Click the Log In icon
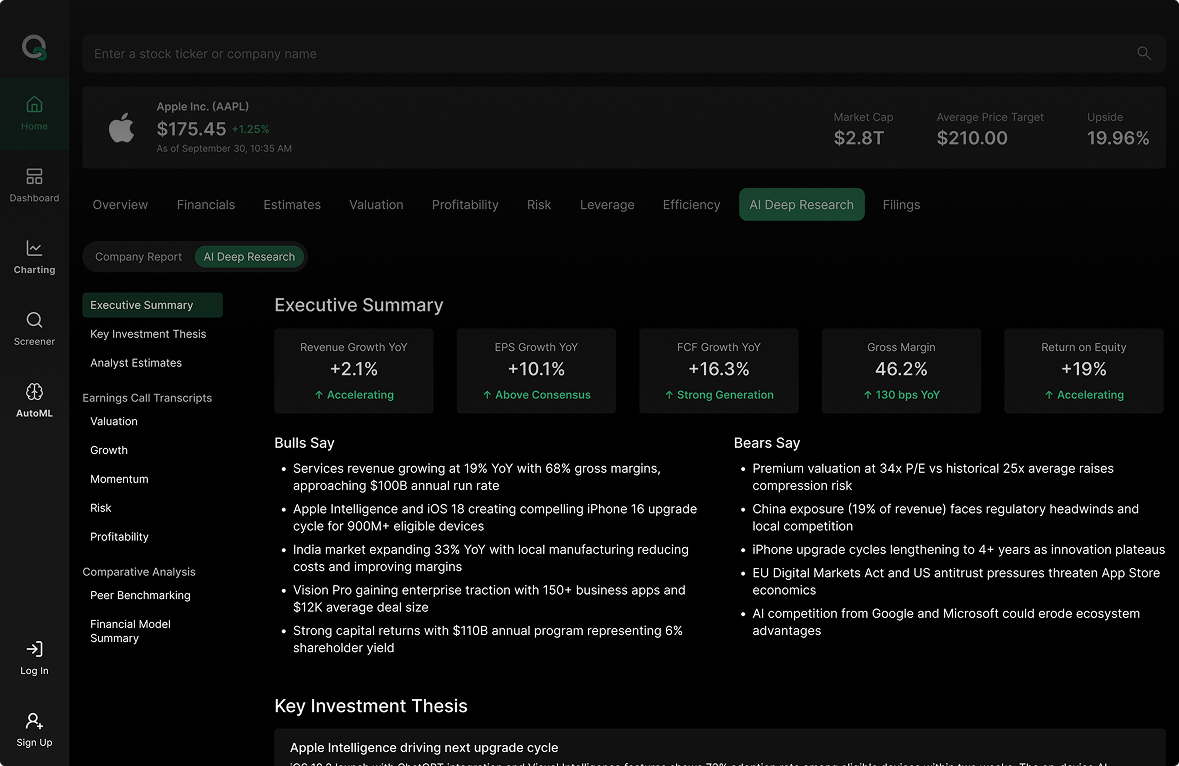The height and width of the screenshot is (766, 1179). pos(34,650)
